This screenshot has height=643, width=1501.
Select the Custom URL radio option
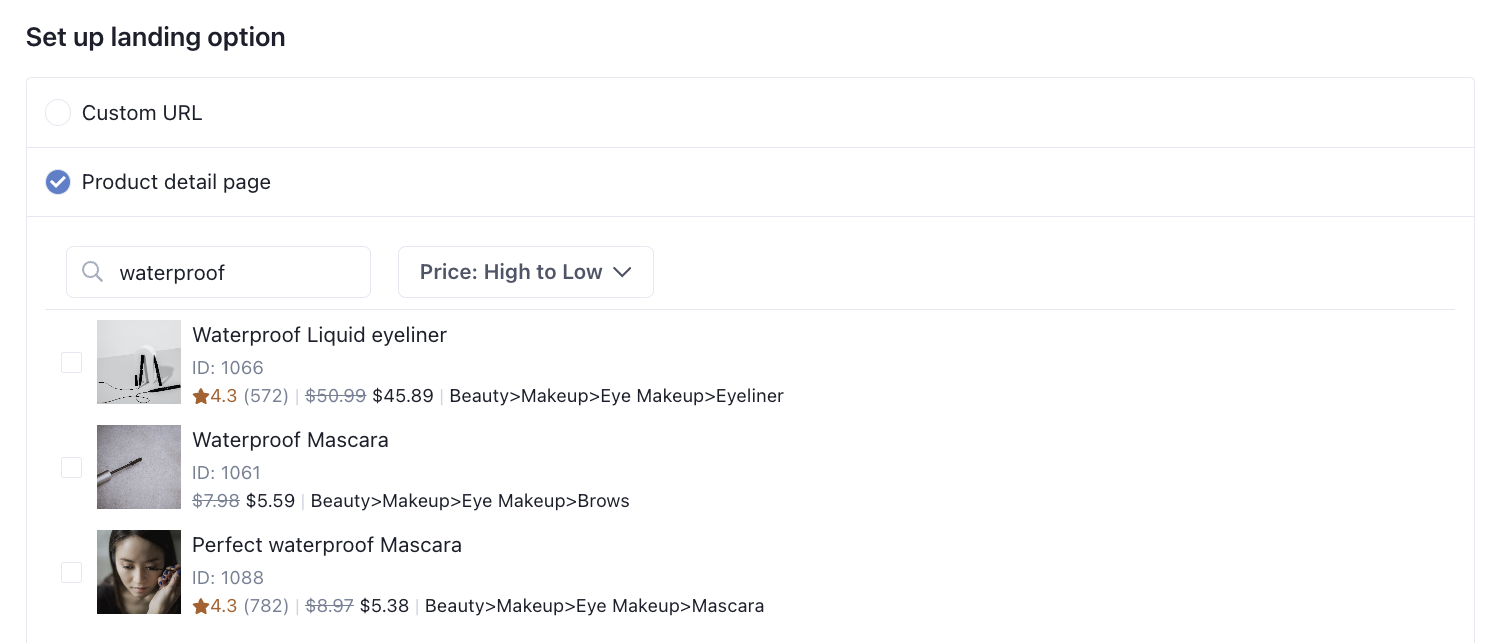58,113
